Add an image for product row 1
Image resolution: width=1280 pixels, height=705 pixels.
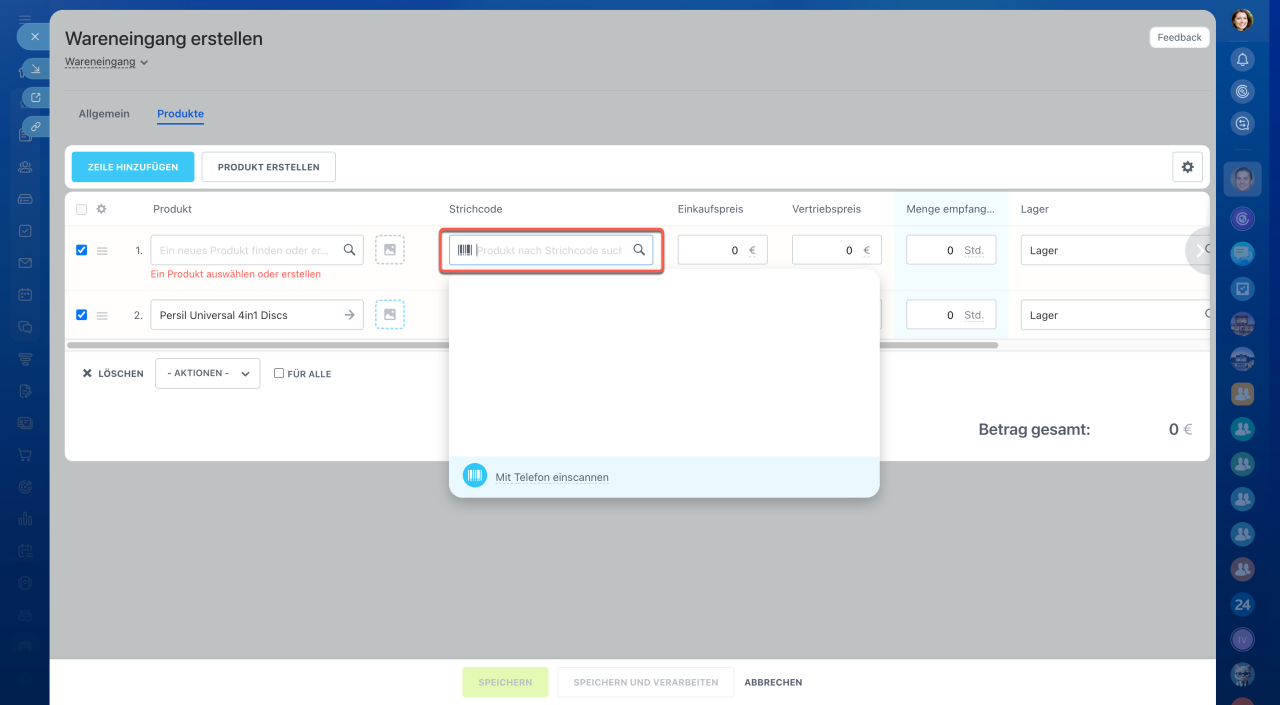[x=390, y=250]
